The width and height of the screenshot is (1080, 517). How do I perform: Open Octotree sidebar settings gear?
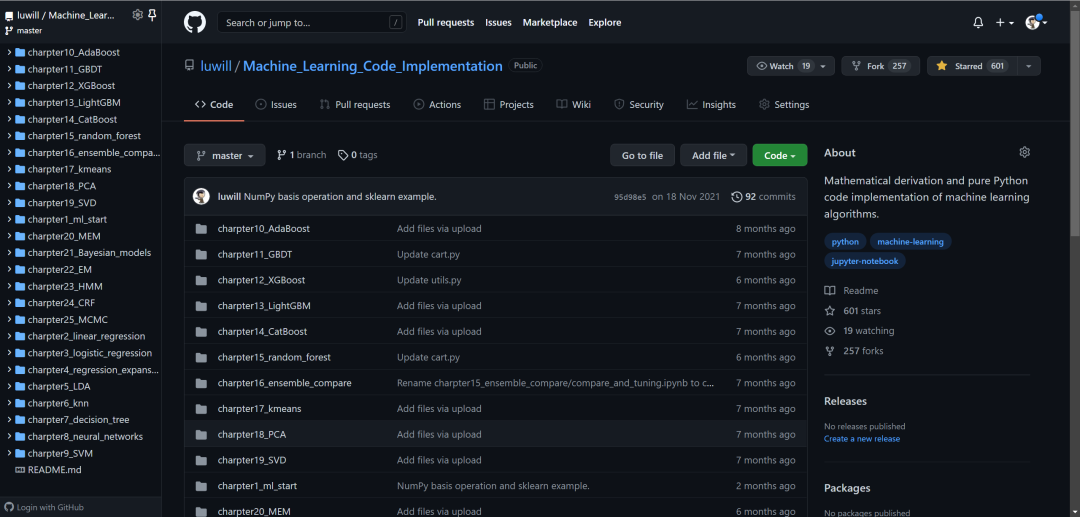tap(137, 14)
